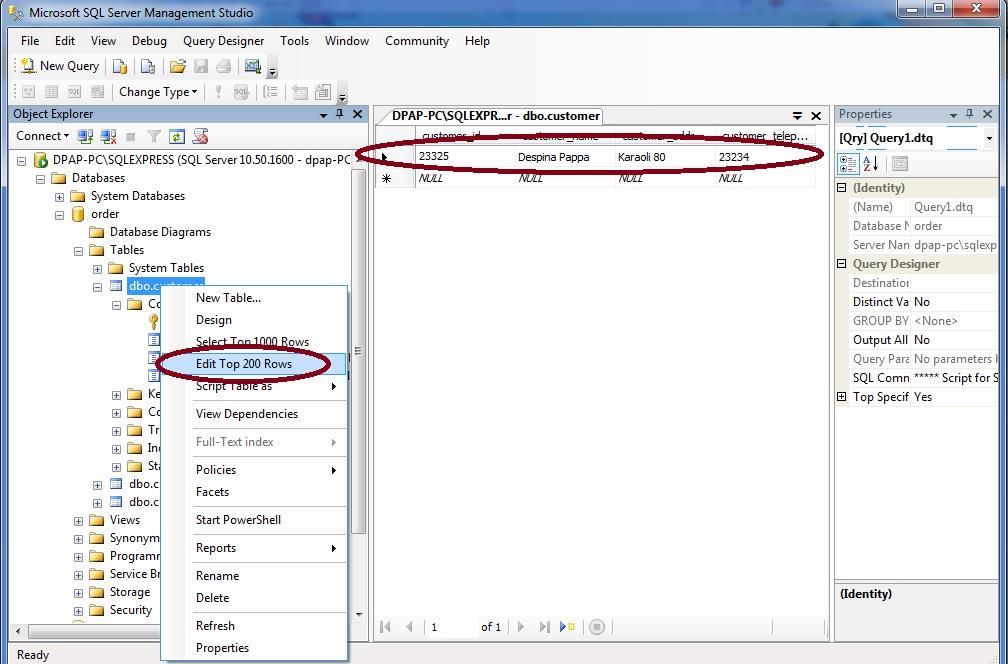This screenshot has height=664, width=1008.
Task: Choose Start PowerShell
Action: click(252, 519)
